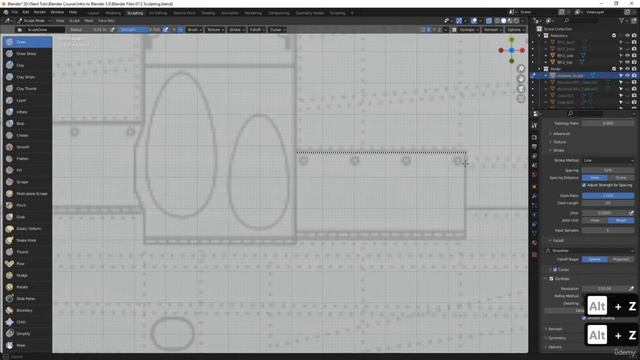Click the viewport zoom magnifier gizmo
This screenshot has height=360, width=640.
pyautogui.click(x=521, y=69)
